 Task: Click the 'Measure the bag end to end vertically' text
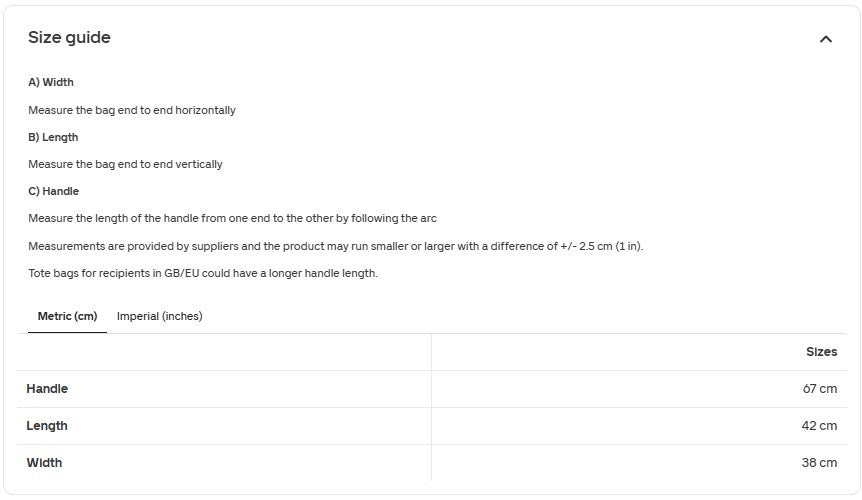point(125,164)
